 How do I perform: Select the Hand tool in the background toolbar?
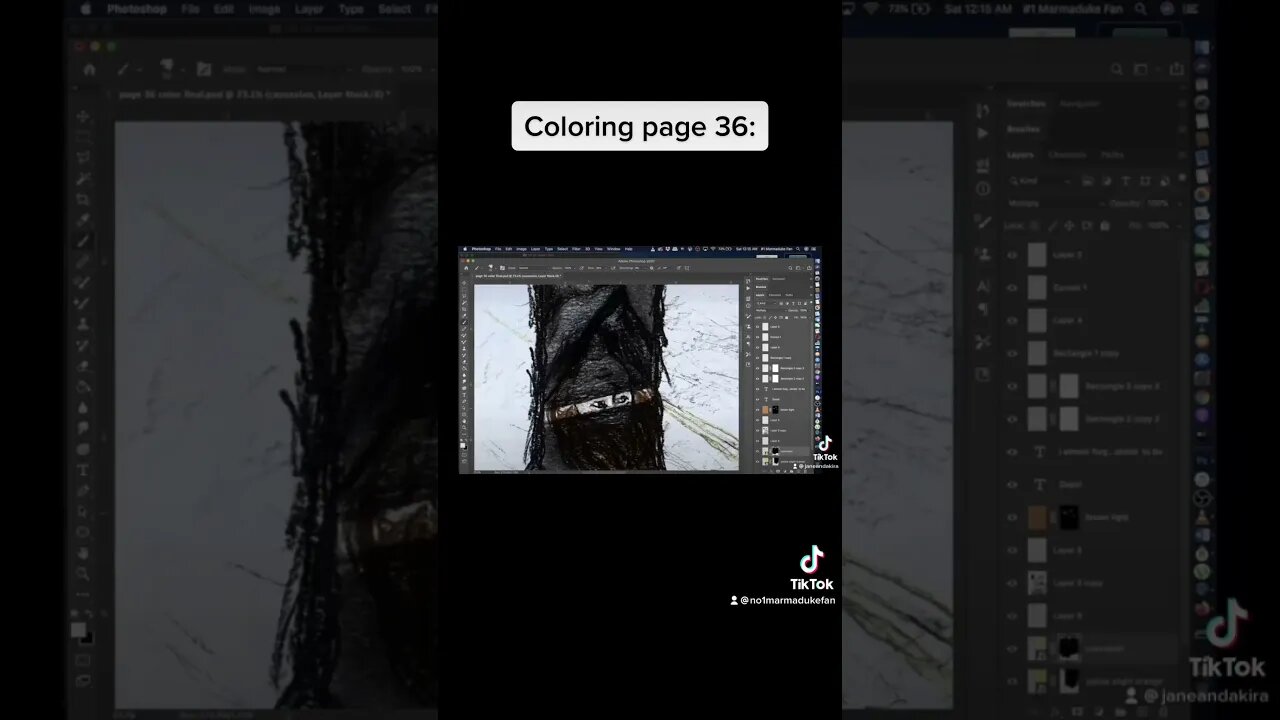coord(84,553)
